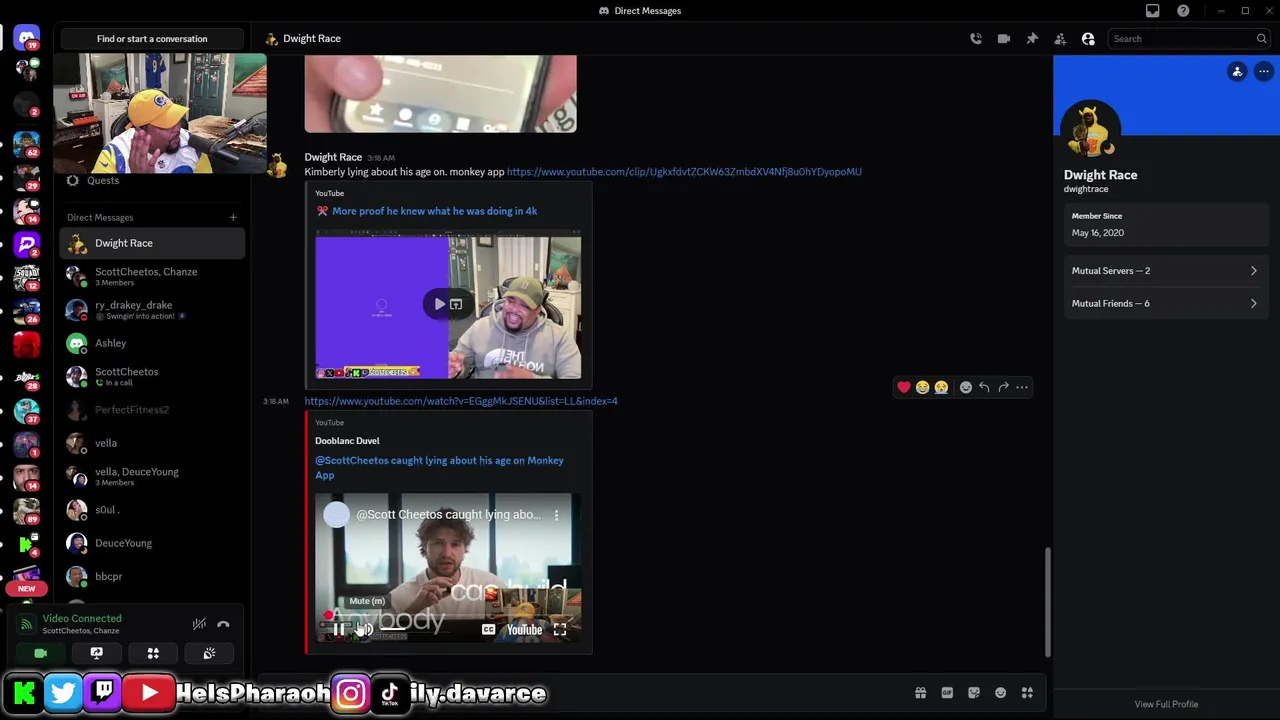This screenshot has height=720, width=1280.
Task: Click the friend status icon on profile banner
Action: coord(1237,72)
